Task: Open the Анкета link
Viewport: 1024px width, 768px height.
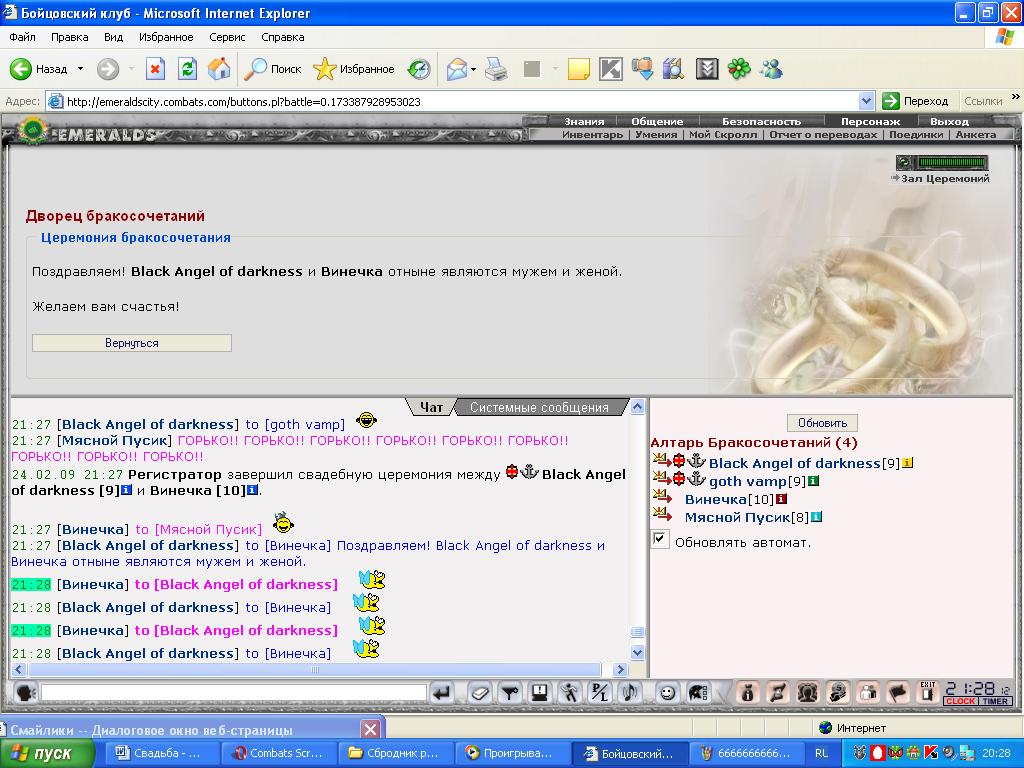Action: (976, 135)
